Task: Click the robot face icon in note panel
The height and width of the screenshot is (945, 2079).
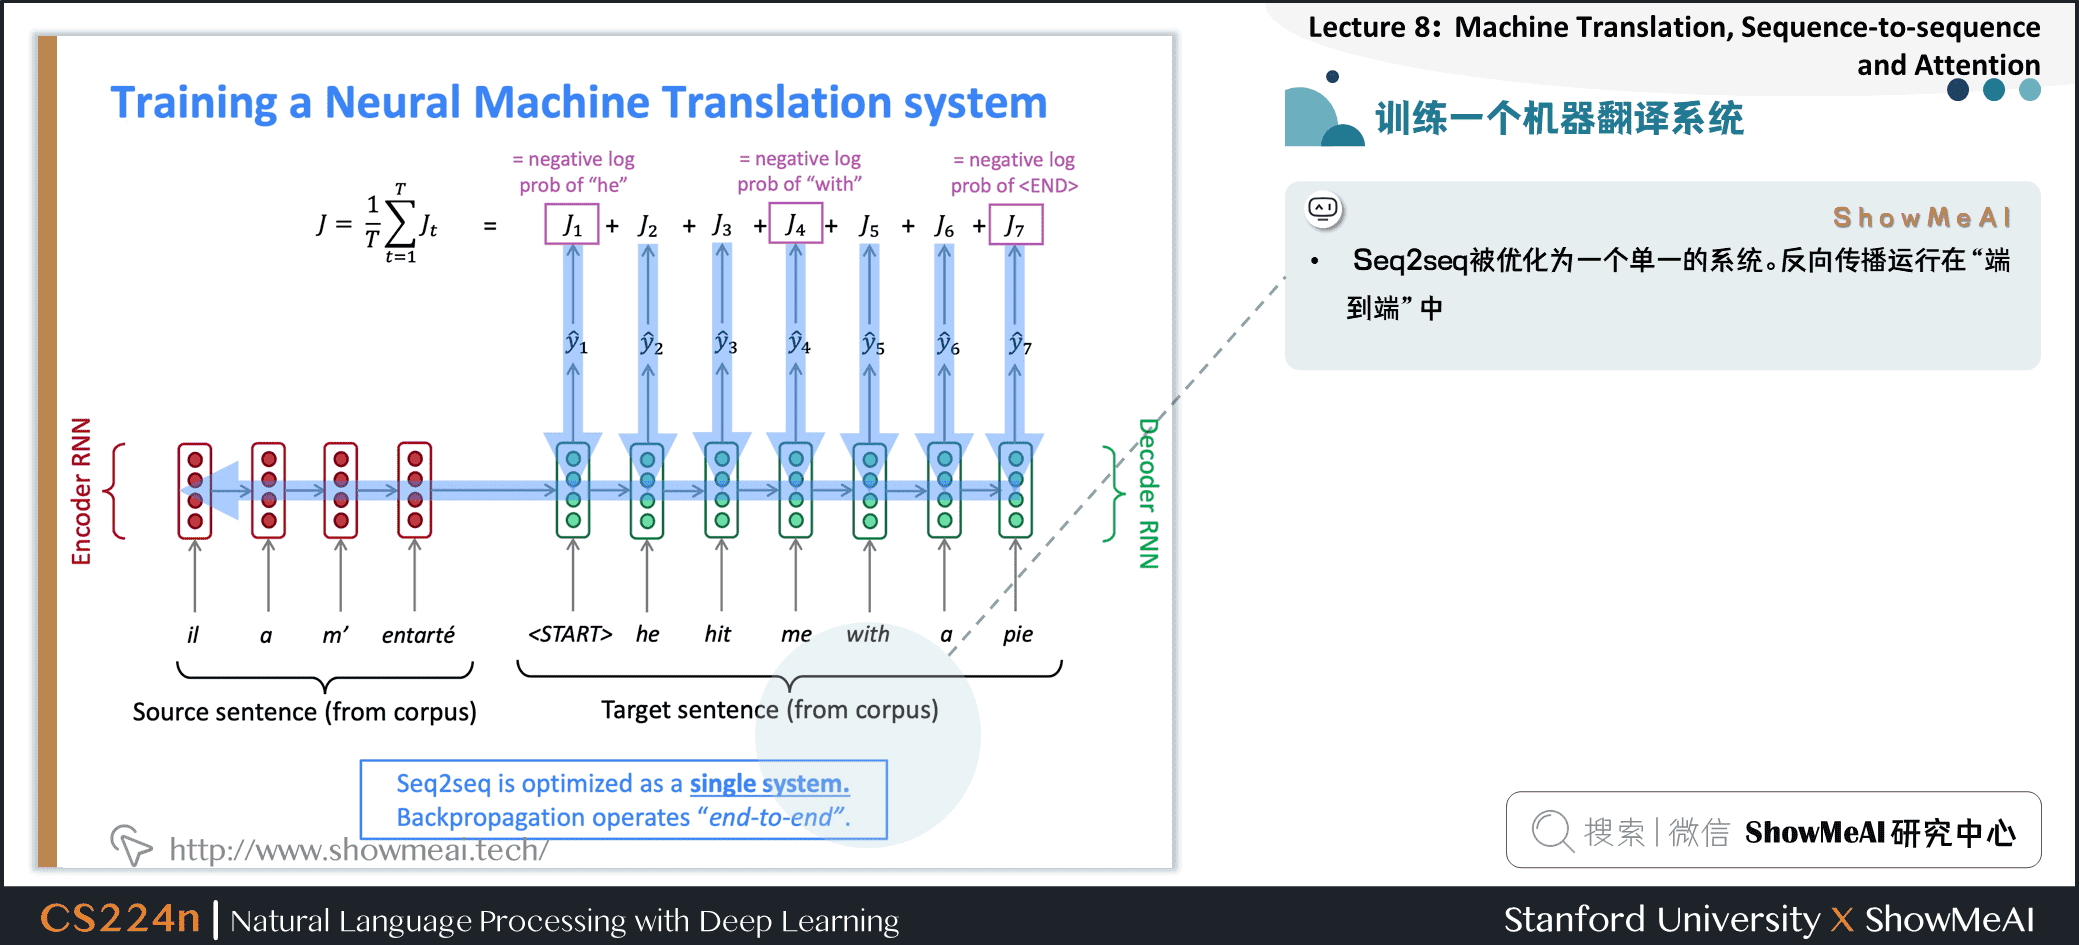Action: click(1324, 210)
